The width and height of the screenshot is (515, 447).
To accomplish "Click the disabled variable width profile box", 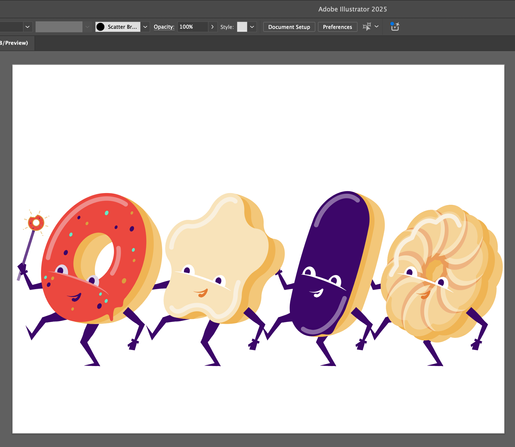I will click(59, 27).
